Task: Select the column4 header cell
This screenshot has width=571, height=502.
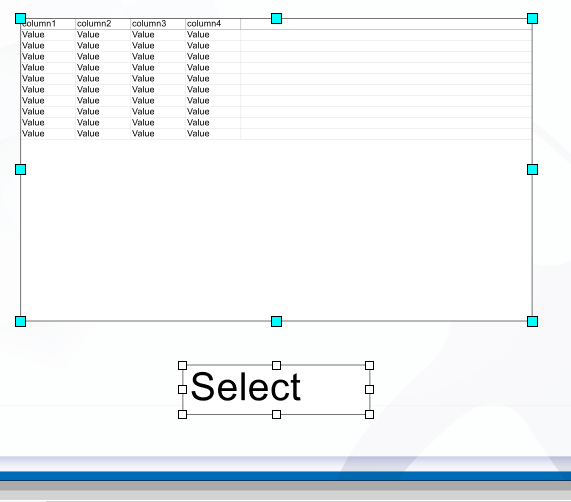Action: pos(213,24)
